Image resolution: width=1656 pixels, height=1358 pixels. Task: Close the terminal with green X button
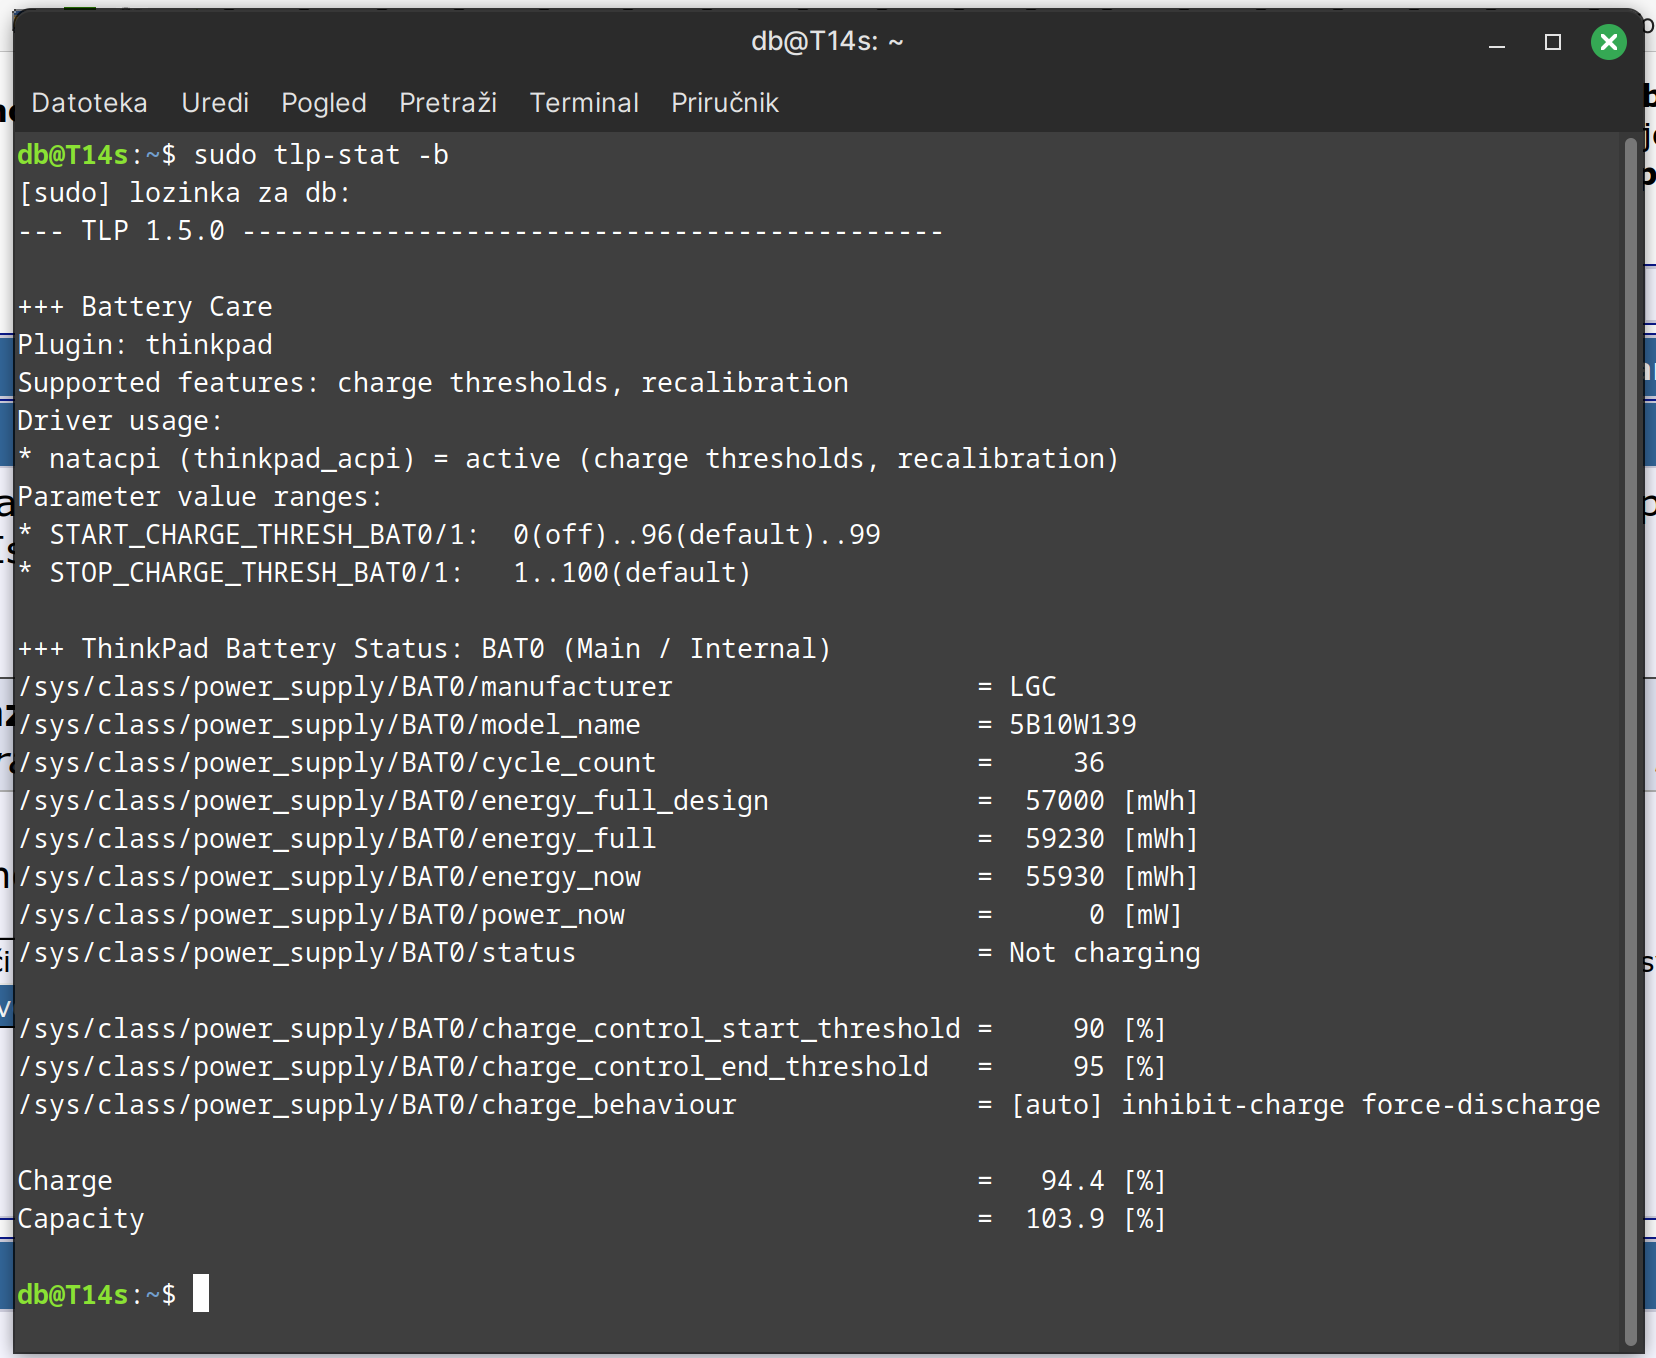coord(1609,42)
